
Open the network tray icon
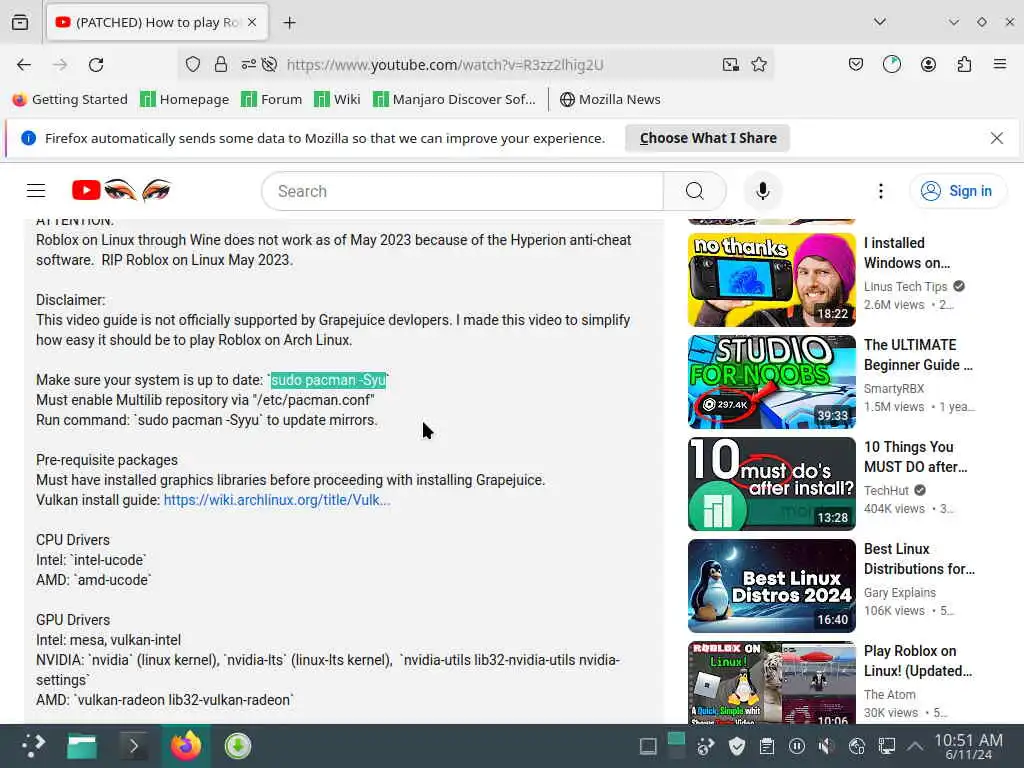[886, 746]
